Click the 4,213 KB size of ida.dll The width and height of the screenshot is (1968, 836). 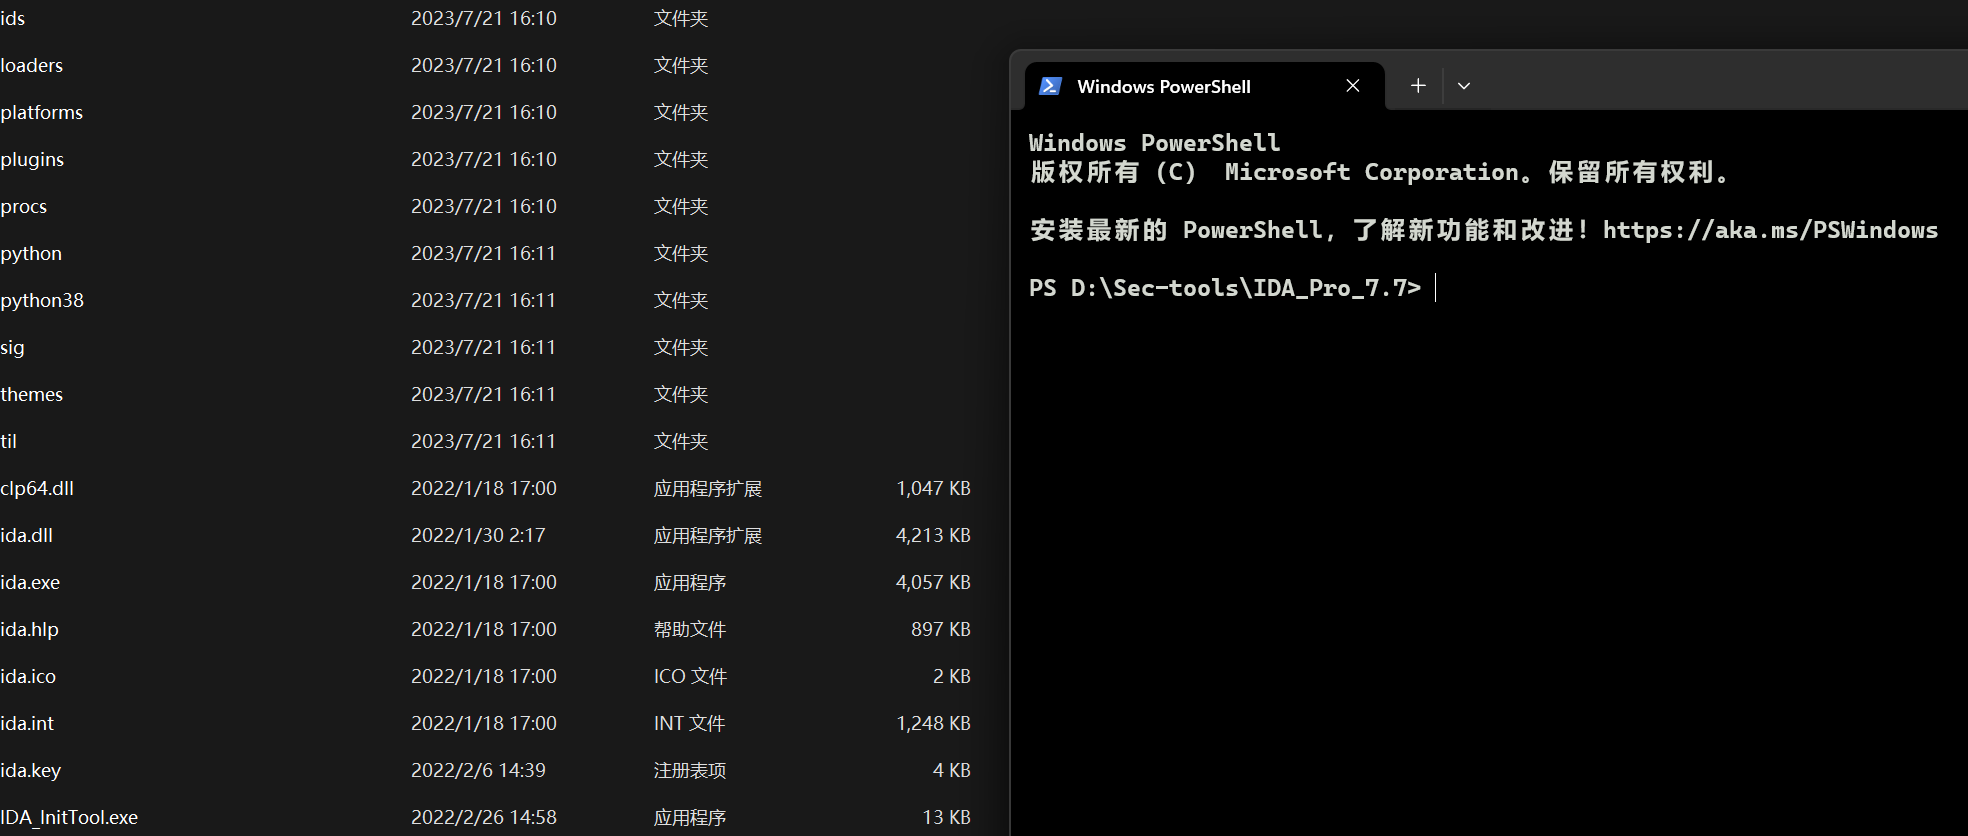933,535
